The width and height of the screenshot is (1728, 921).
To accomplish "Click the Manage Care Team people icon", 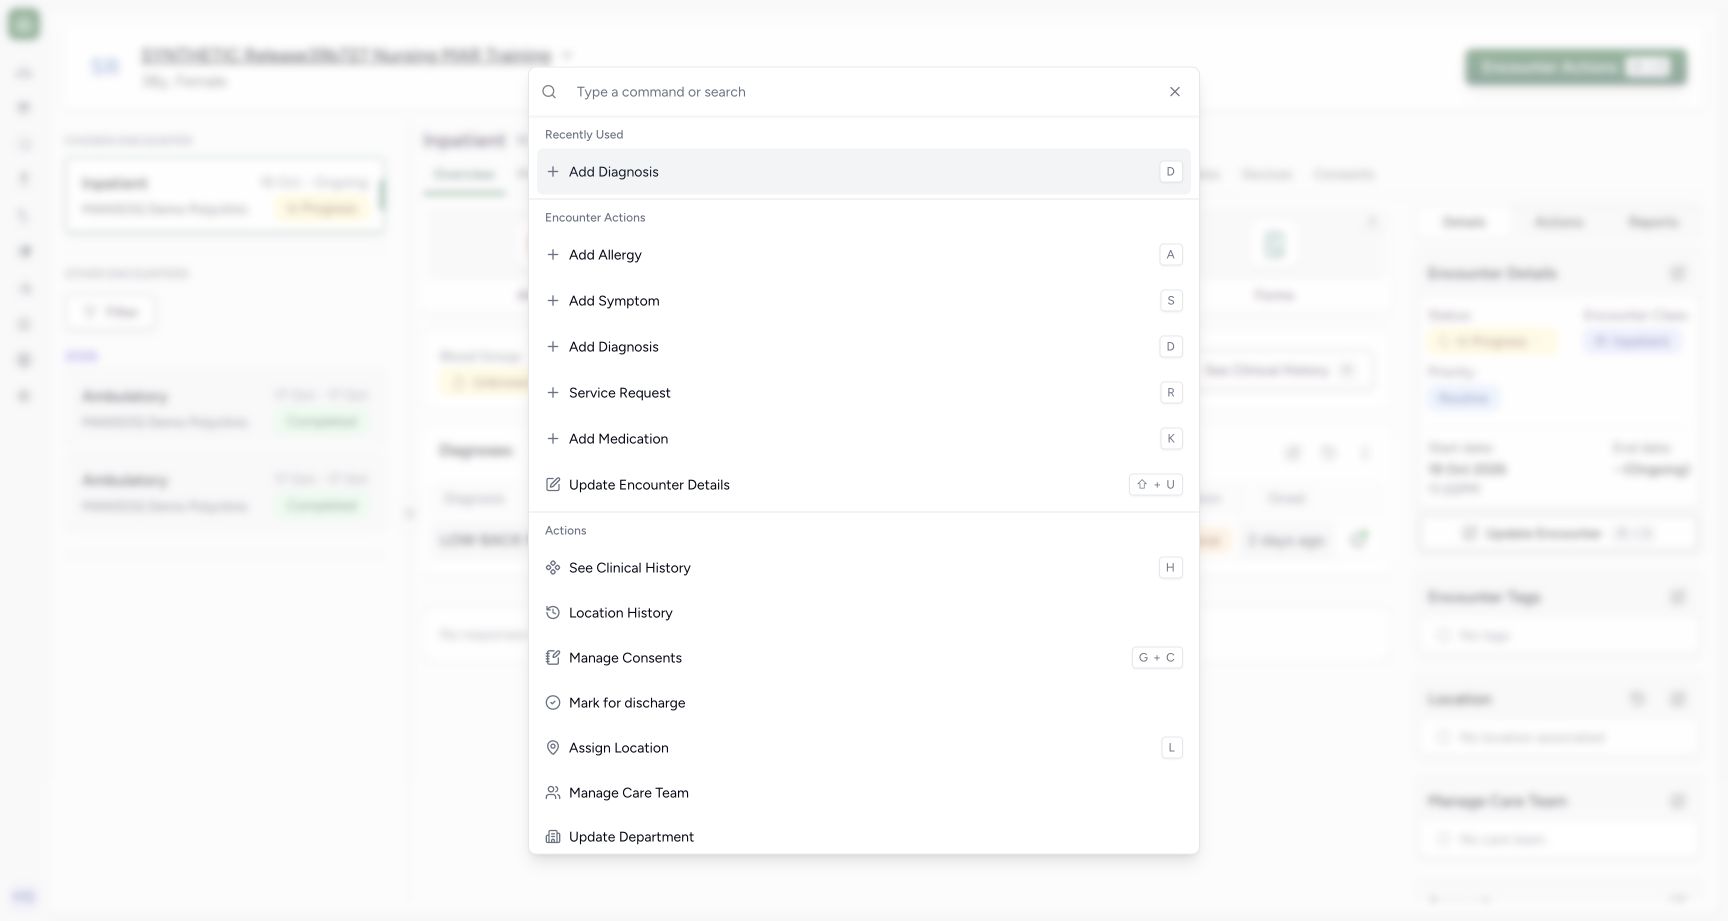I will (x=553, y=793).
